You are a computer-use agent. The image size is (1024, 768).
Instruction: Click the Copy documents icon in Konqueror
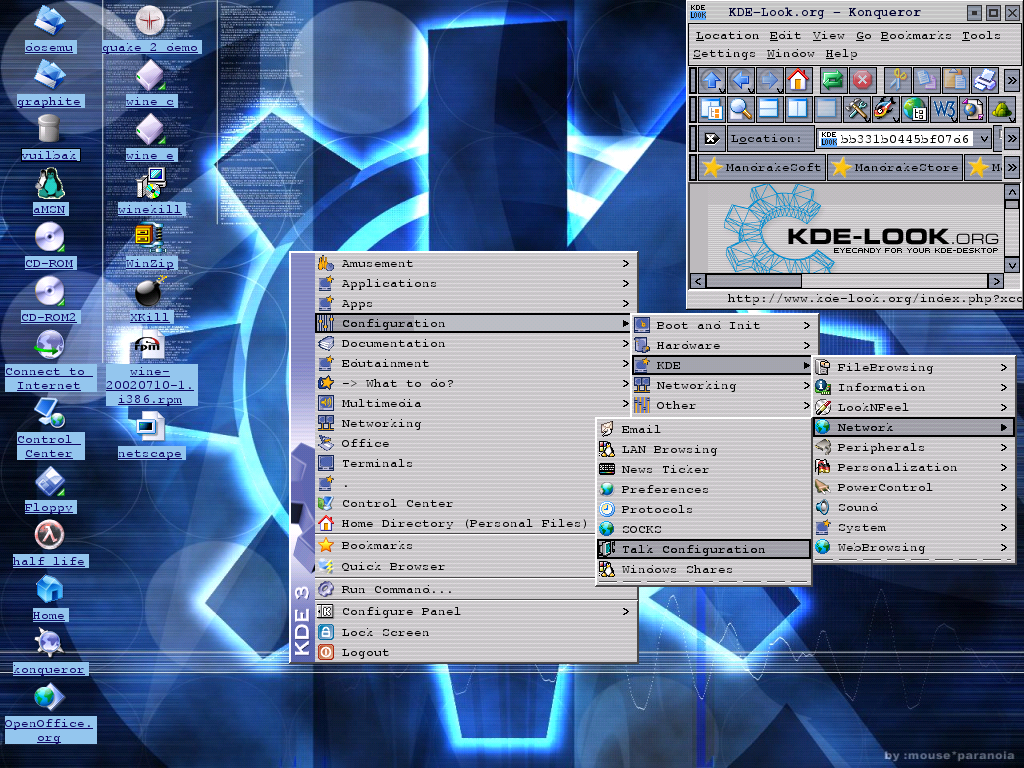click(926, 80)
